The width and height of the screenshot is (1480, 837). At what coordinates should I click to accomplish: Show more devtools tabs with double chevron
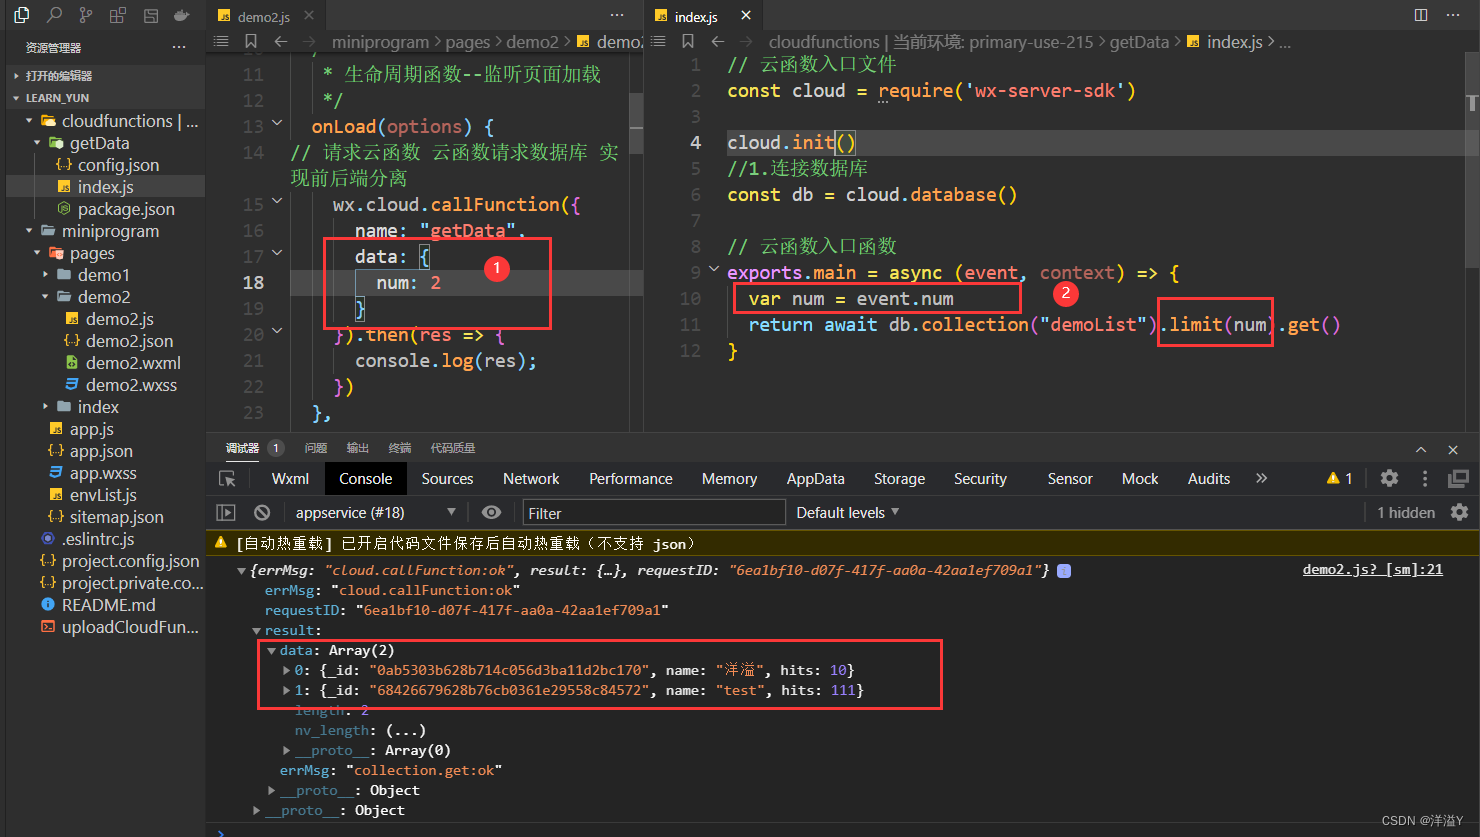1262,478
